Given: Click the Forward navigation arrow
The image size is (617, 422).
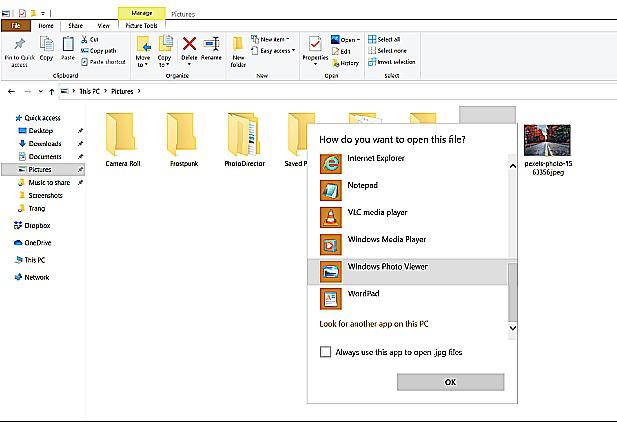Looking at the screenshot, I should click(x=27, y=91).
